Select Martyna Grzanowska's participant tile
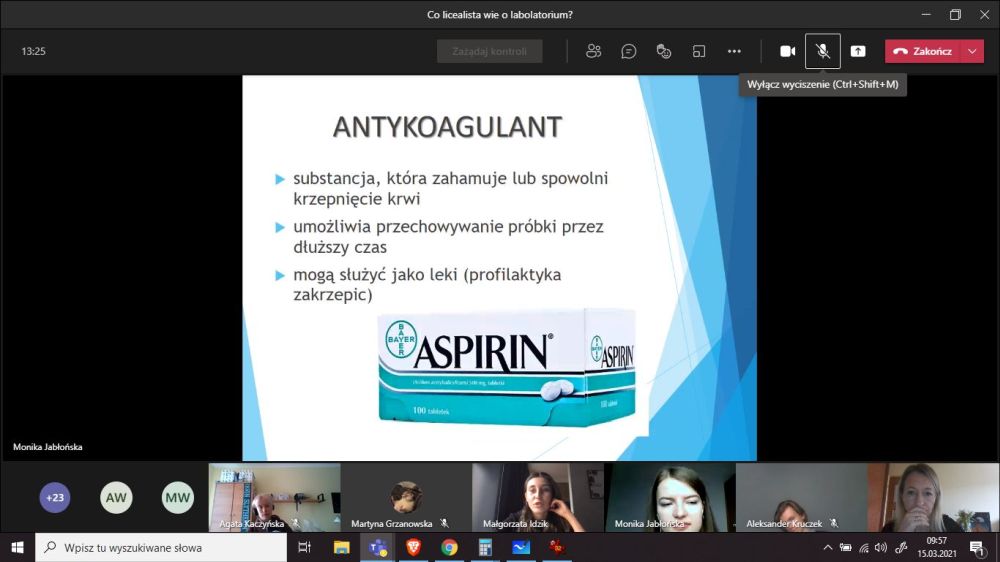This screenshot has width=1000, height=562. coord(406,498)
